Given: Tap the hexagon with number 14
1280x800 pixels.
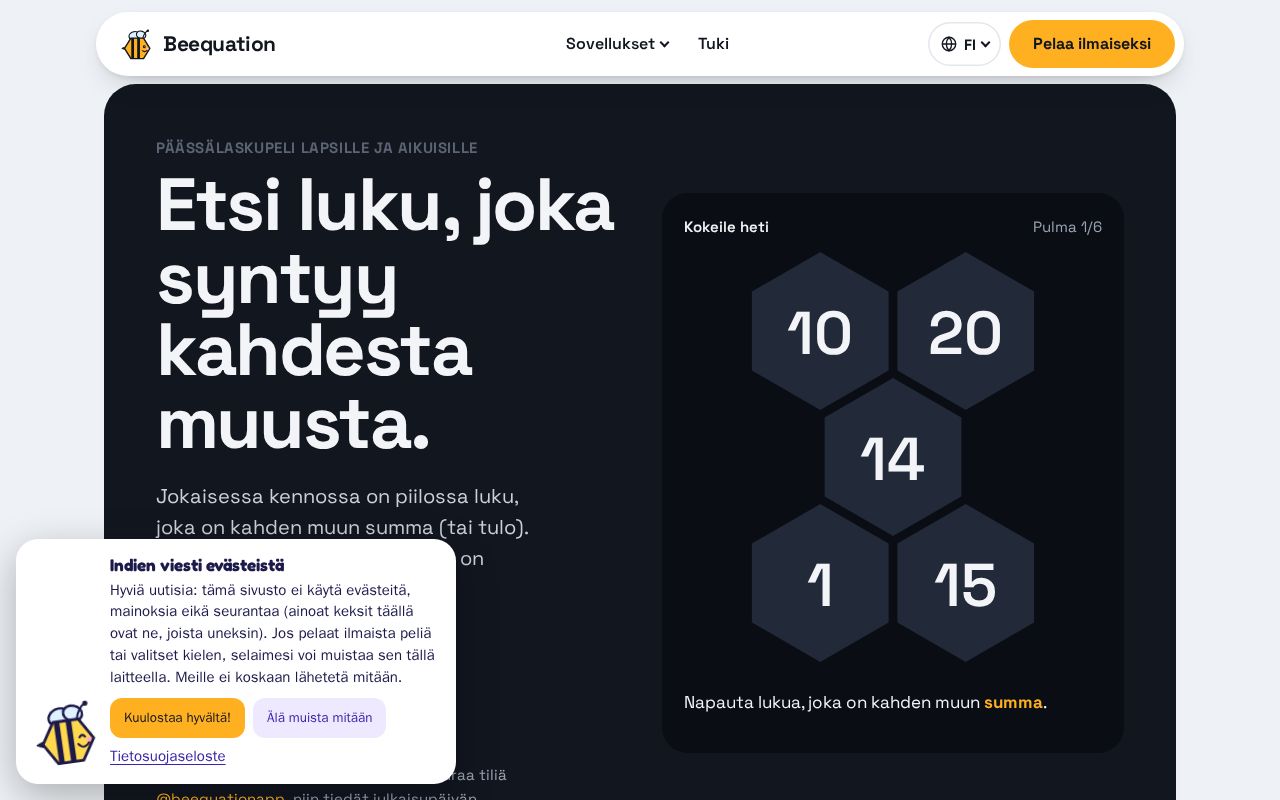Looking at the screenshot, I should [893, 457].
